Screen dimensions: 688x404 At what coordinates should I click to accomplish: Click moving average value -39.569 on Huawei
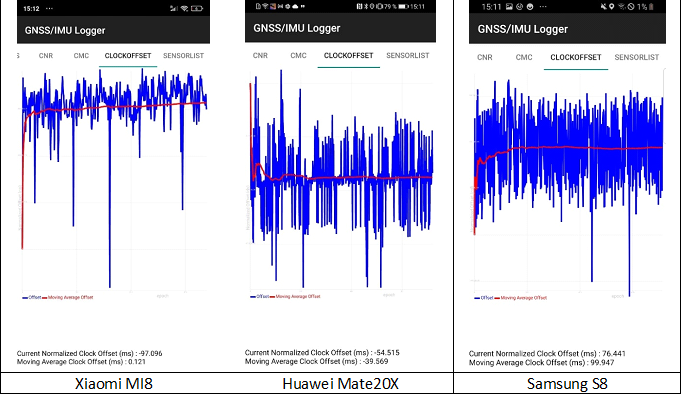click(376, 361)
